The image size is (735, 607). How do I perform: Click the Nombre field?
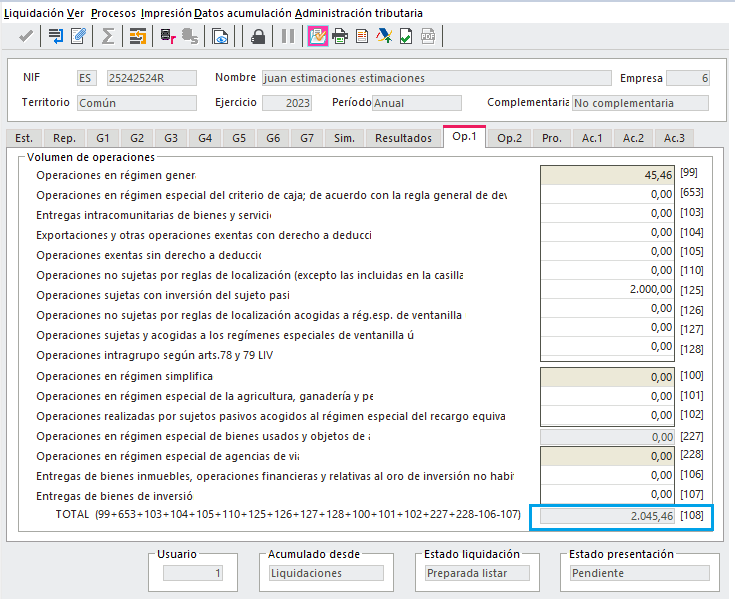point(435,78)
